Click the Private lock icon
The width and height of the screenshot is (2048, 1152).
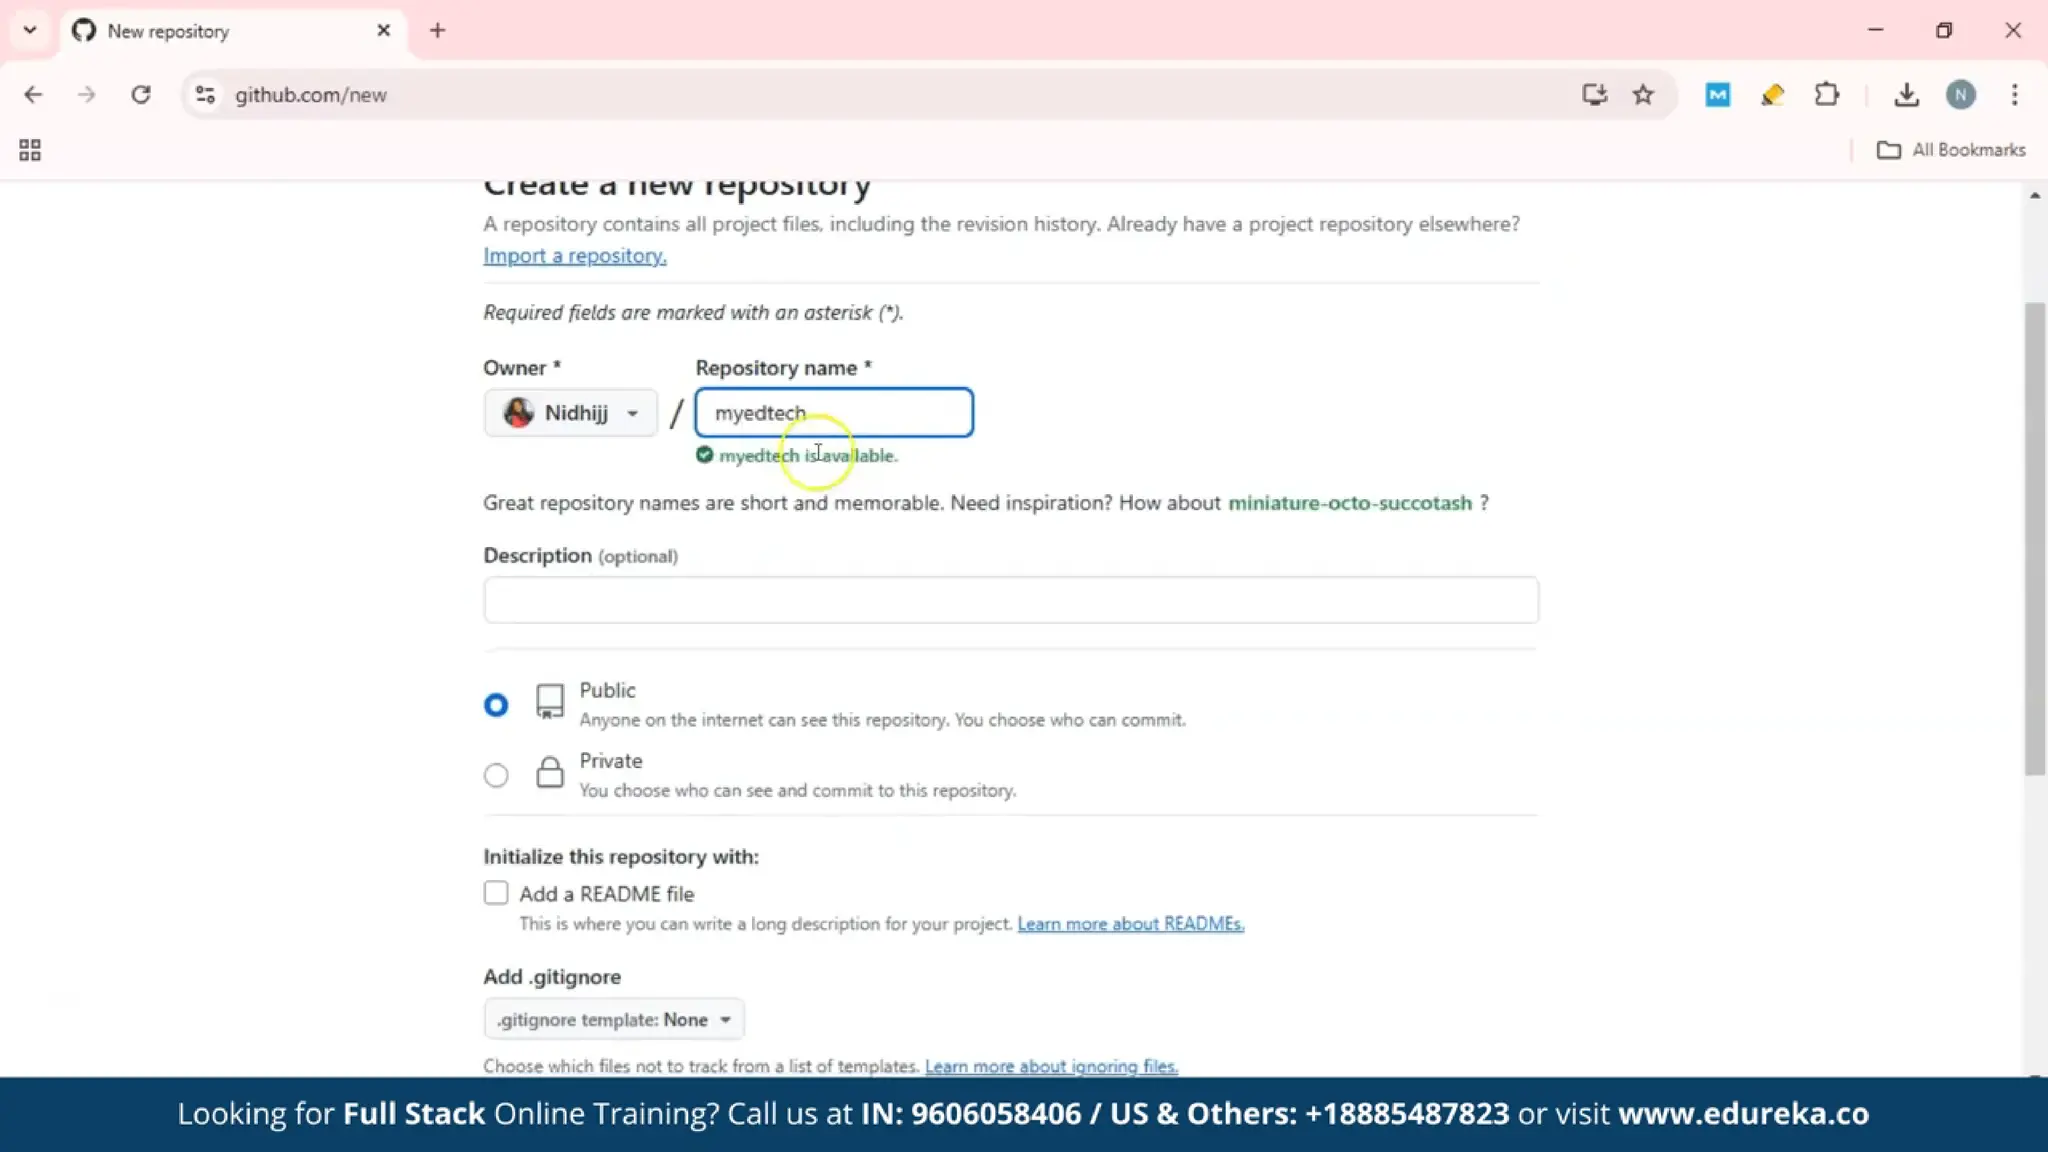click(550, 772)
